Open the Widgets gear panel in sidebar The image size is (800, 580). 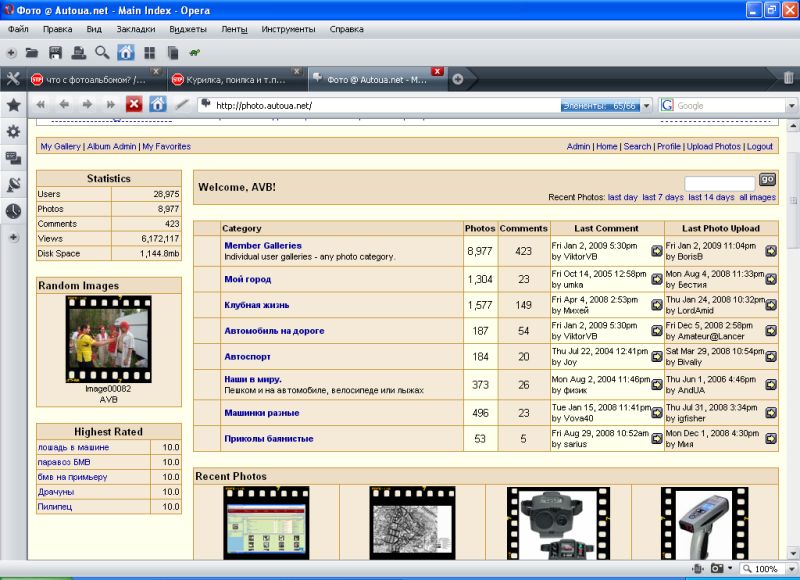click(13, 131)
